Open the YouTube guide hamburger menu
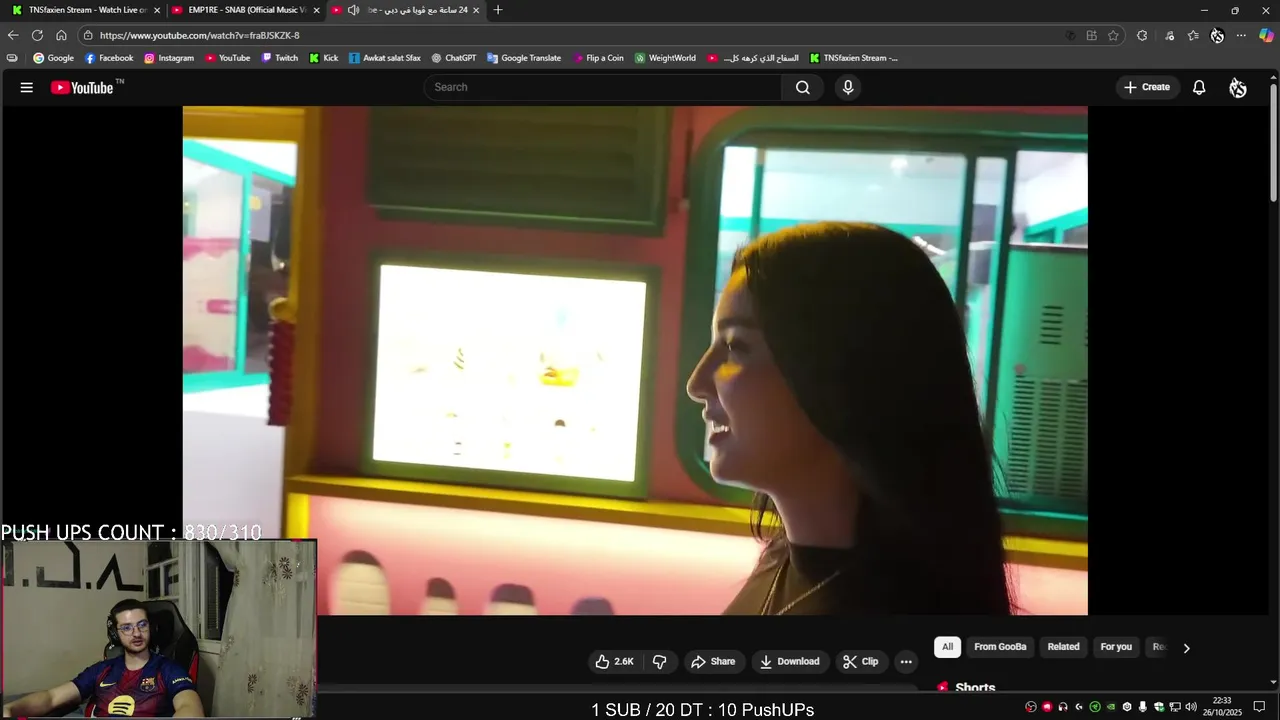 (x=27, y=87)
